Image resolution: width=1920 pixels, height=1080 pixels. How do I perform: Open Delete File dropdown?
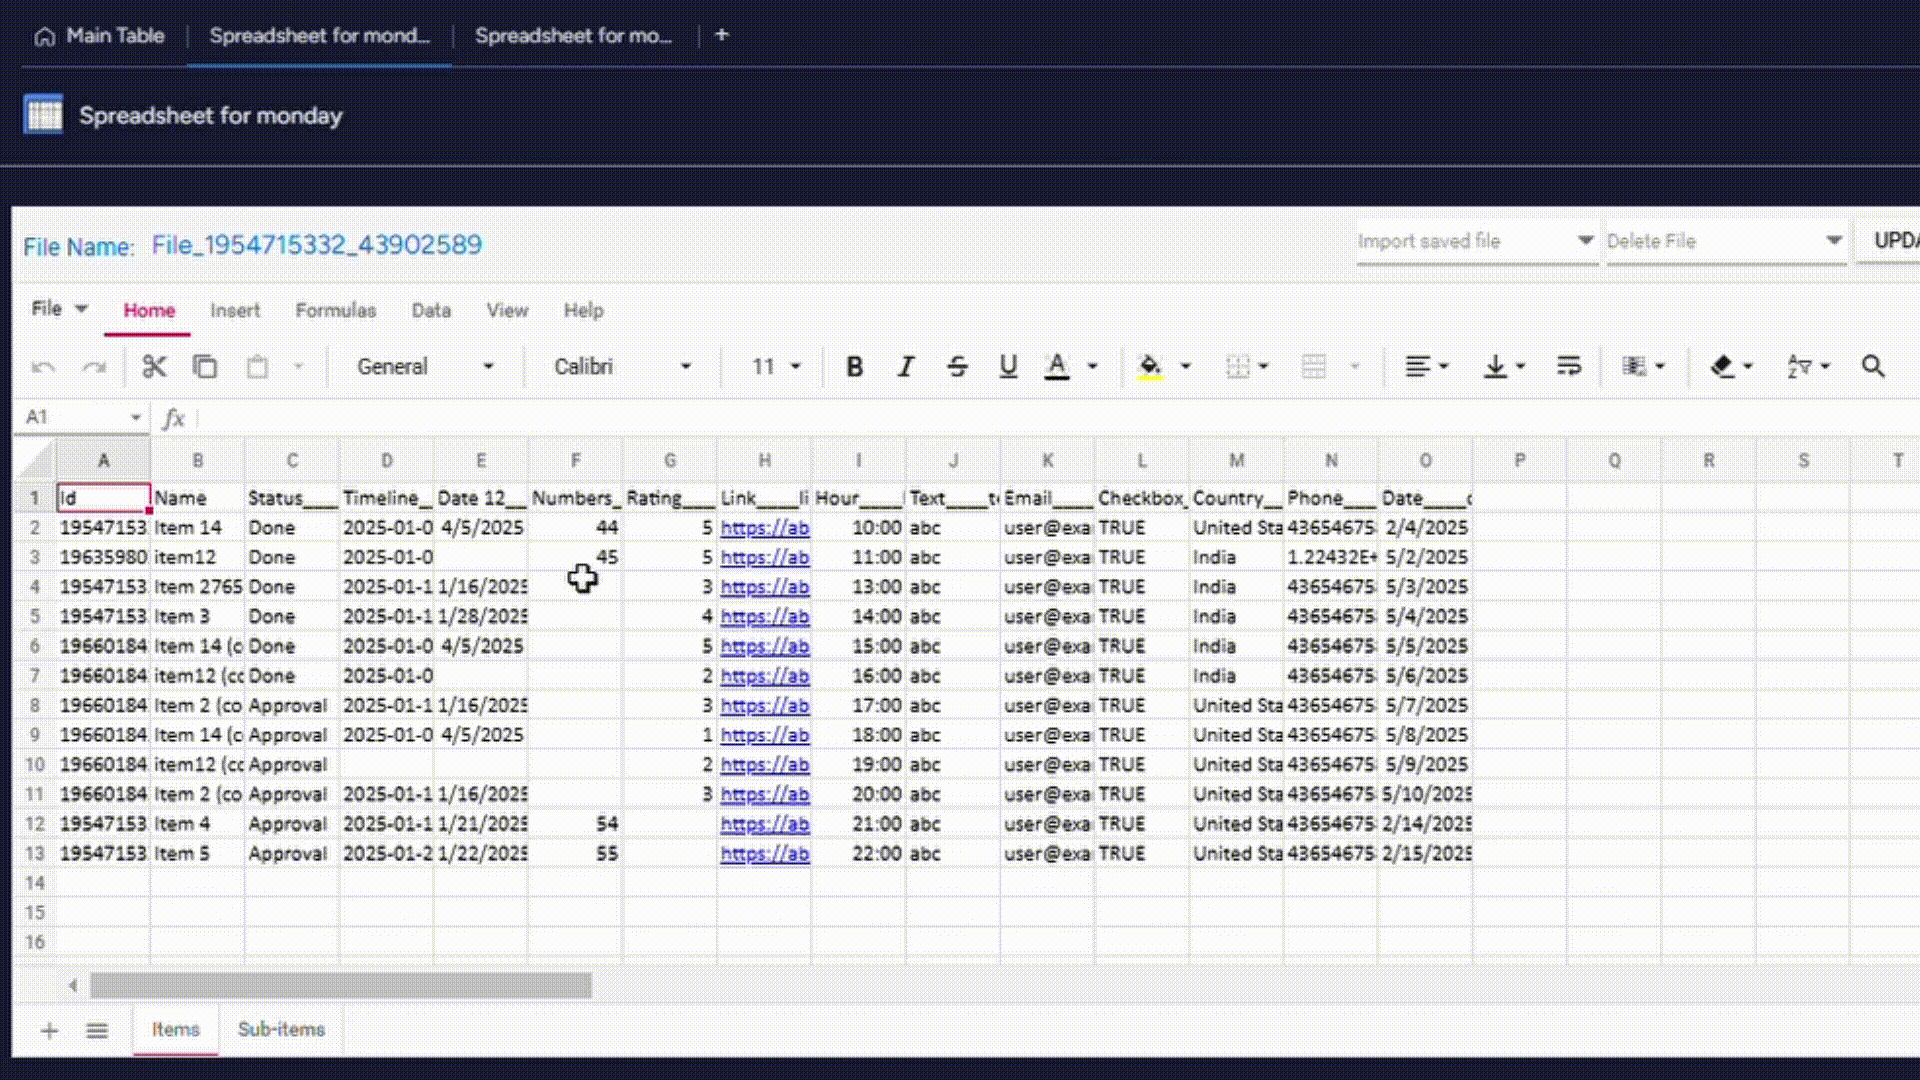pyautogui.click(x=1725, y=241)
